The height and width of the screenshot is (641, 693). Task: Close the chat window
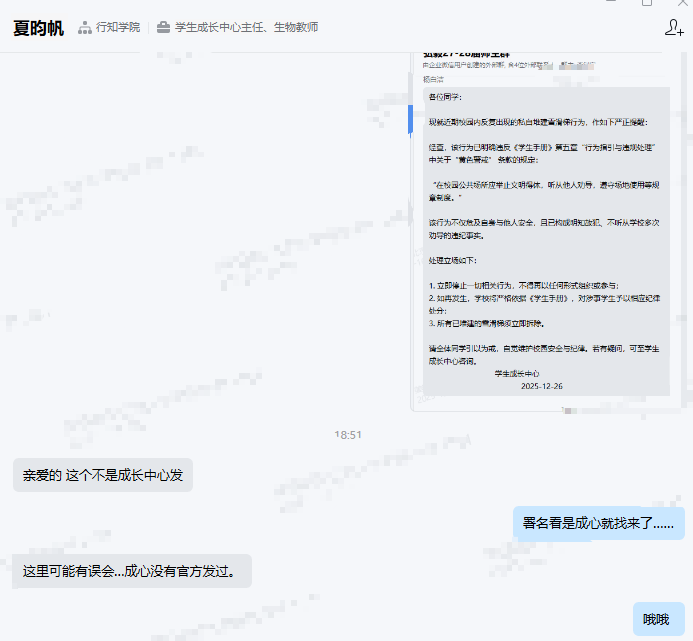[683, 2]
